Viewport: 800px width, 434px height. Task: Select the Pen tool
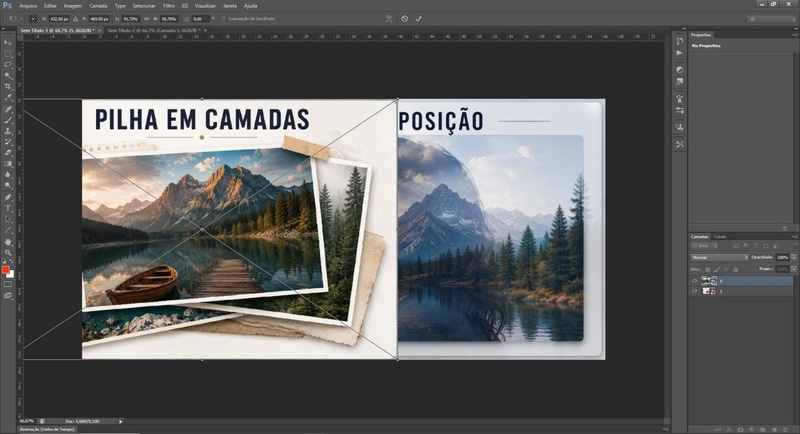point(8,197)
